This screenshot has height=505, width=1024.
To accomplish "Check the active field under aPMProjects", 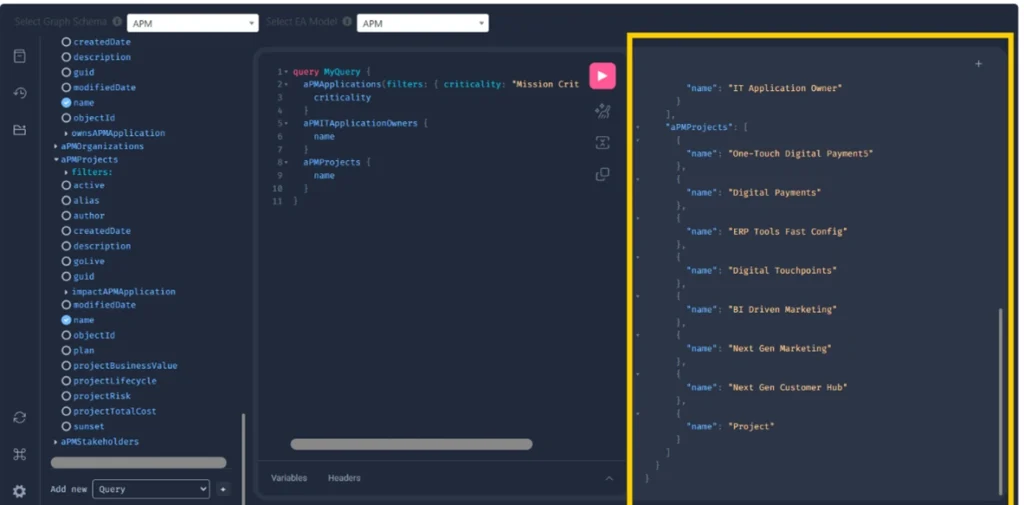I will 66,186.
